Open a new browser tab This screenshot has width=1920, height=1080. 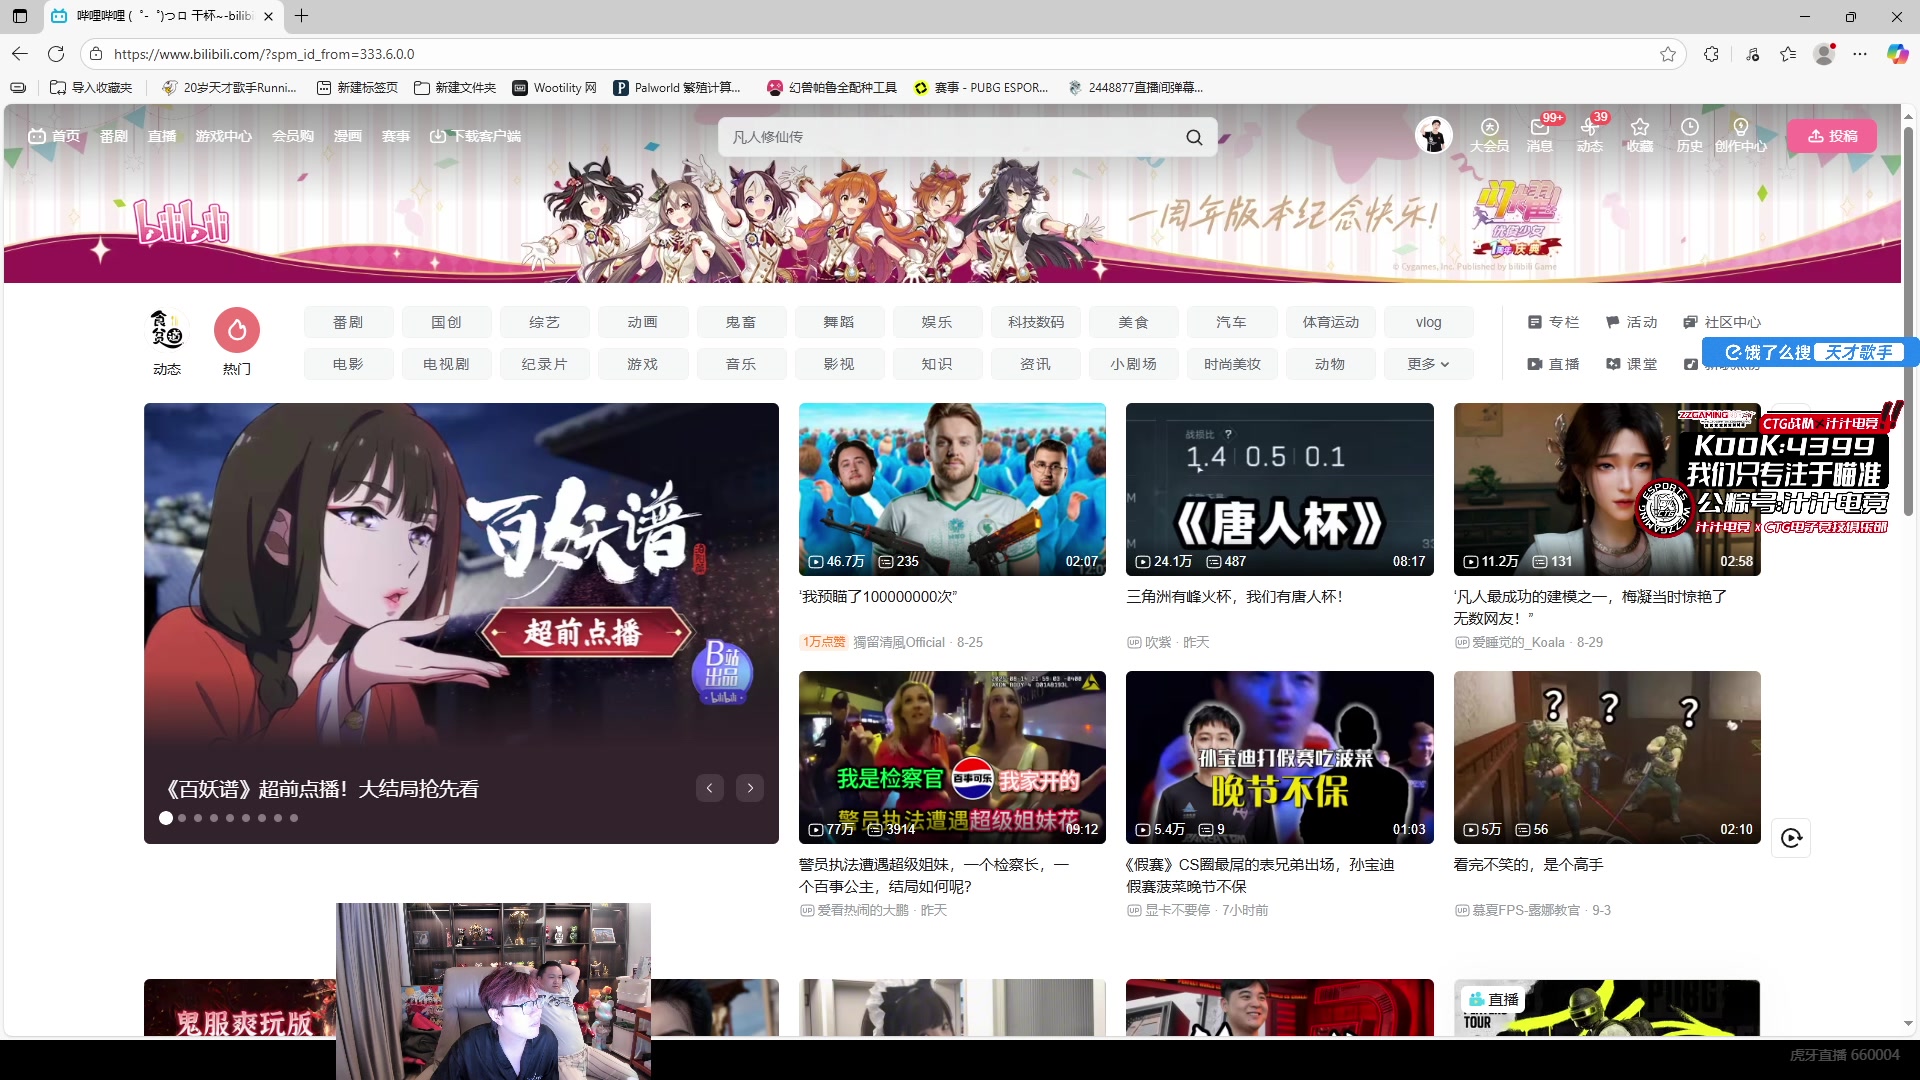click(x=302, y=16)
